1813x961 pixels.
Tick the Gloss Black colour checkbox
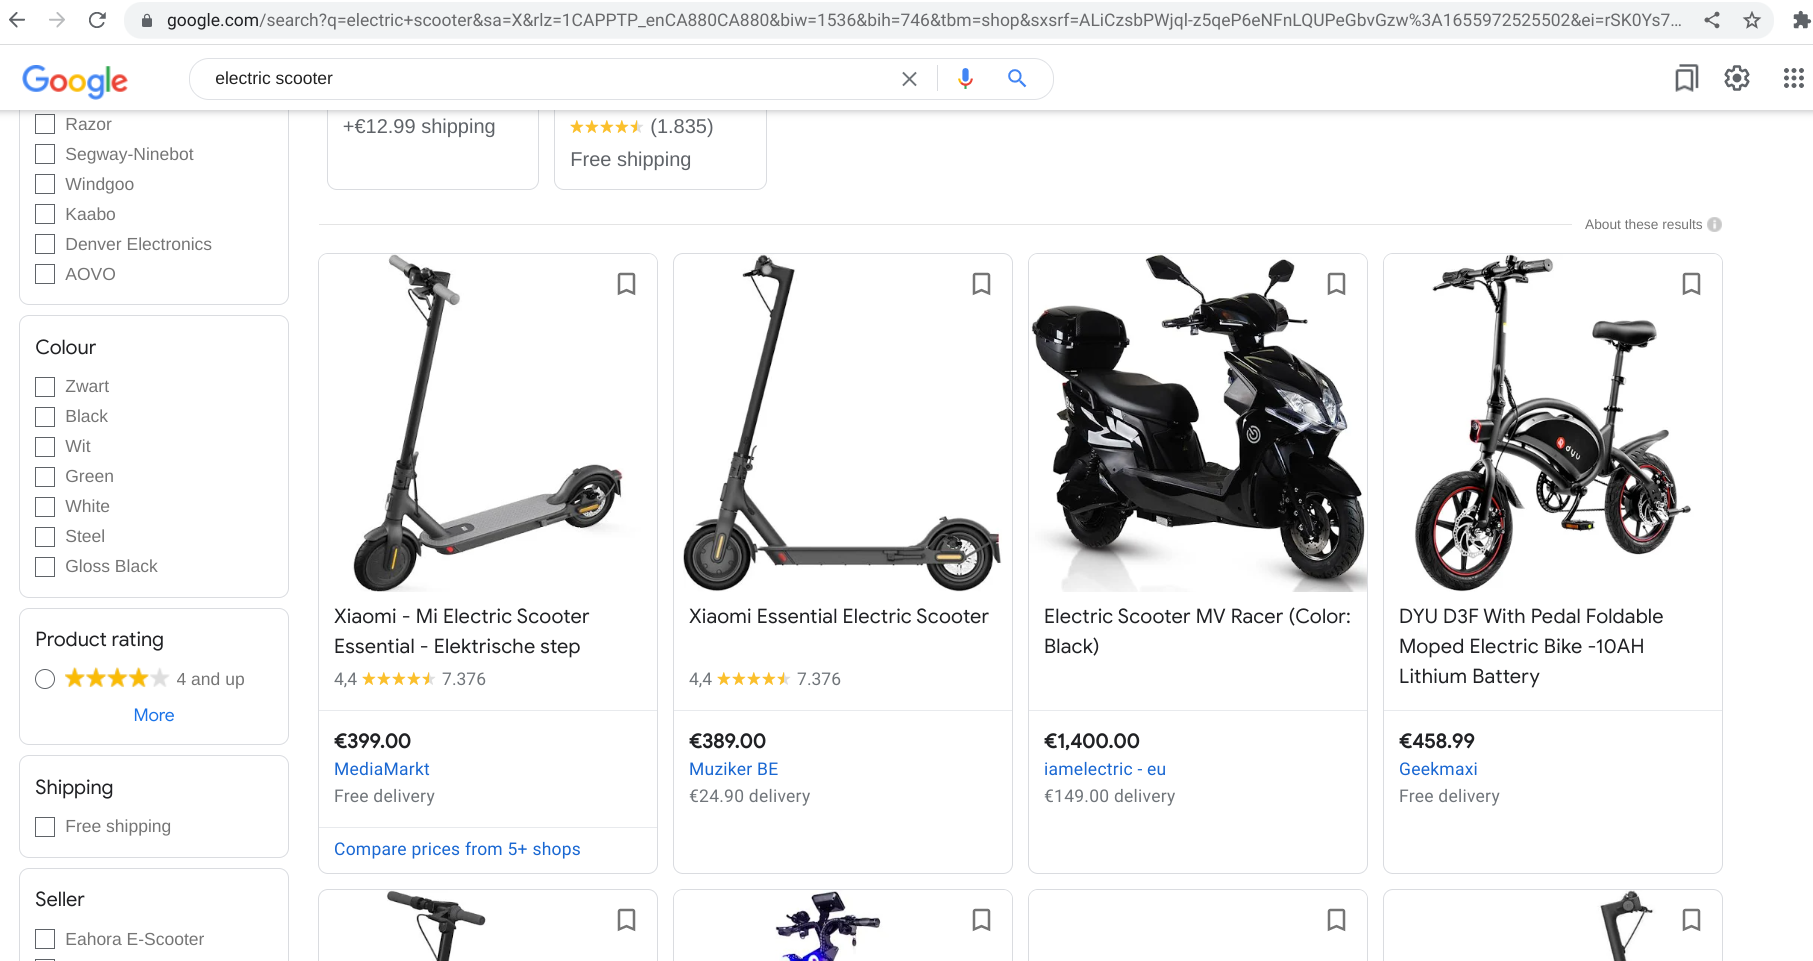[x=45, y=567]
